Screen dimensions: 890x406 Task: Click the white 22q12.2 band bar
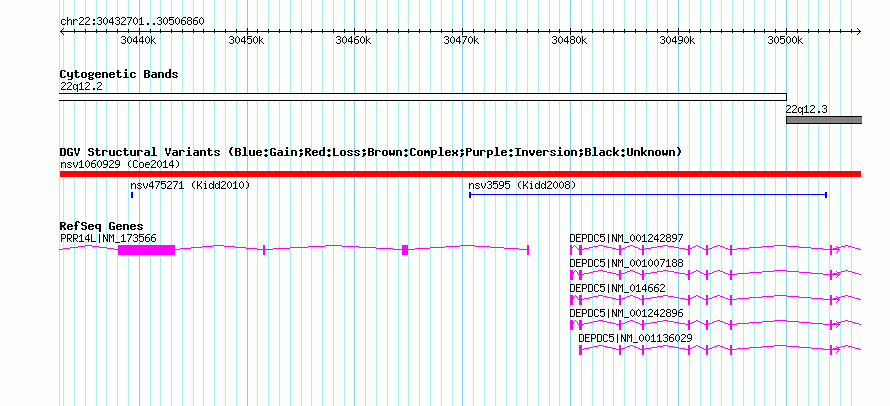coord(423,97)
